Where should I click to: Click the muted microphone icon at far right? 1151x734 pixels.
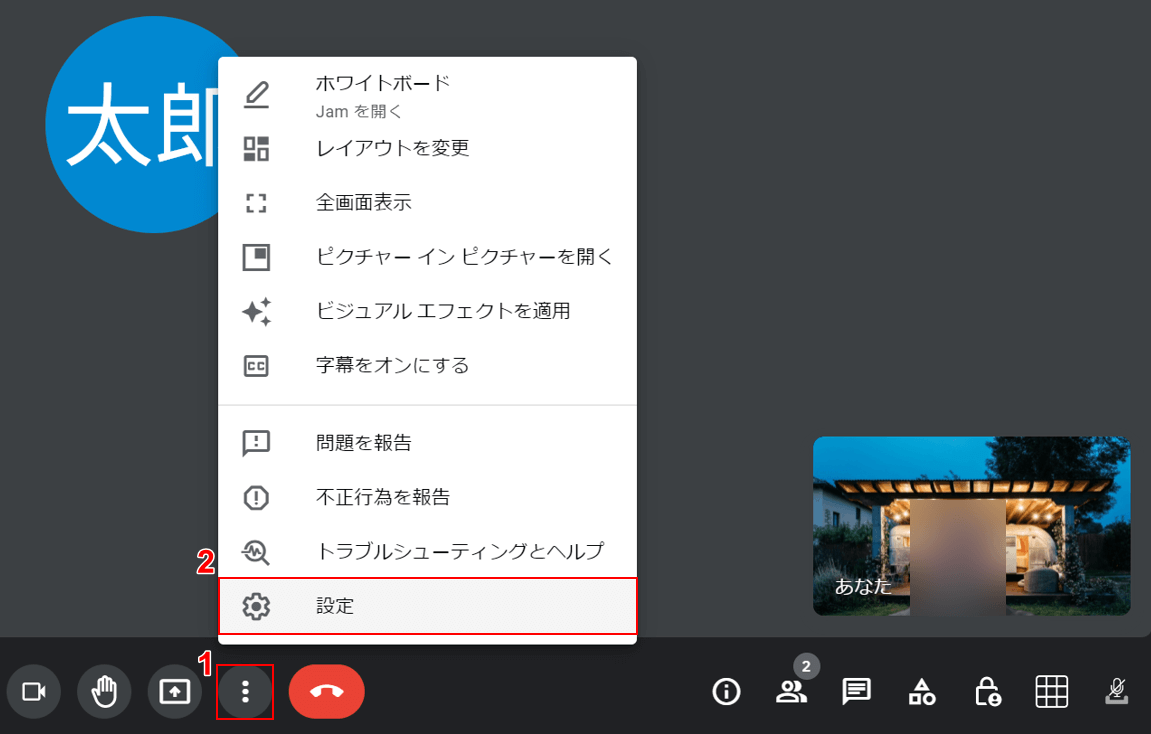point(1116,691)
